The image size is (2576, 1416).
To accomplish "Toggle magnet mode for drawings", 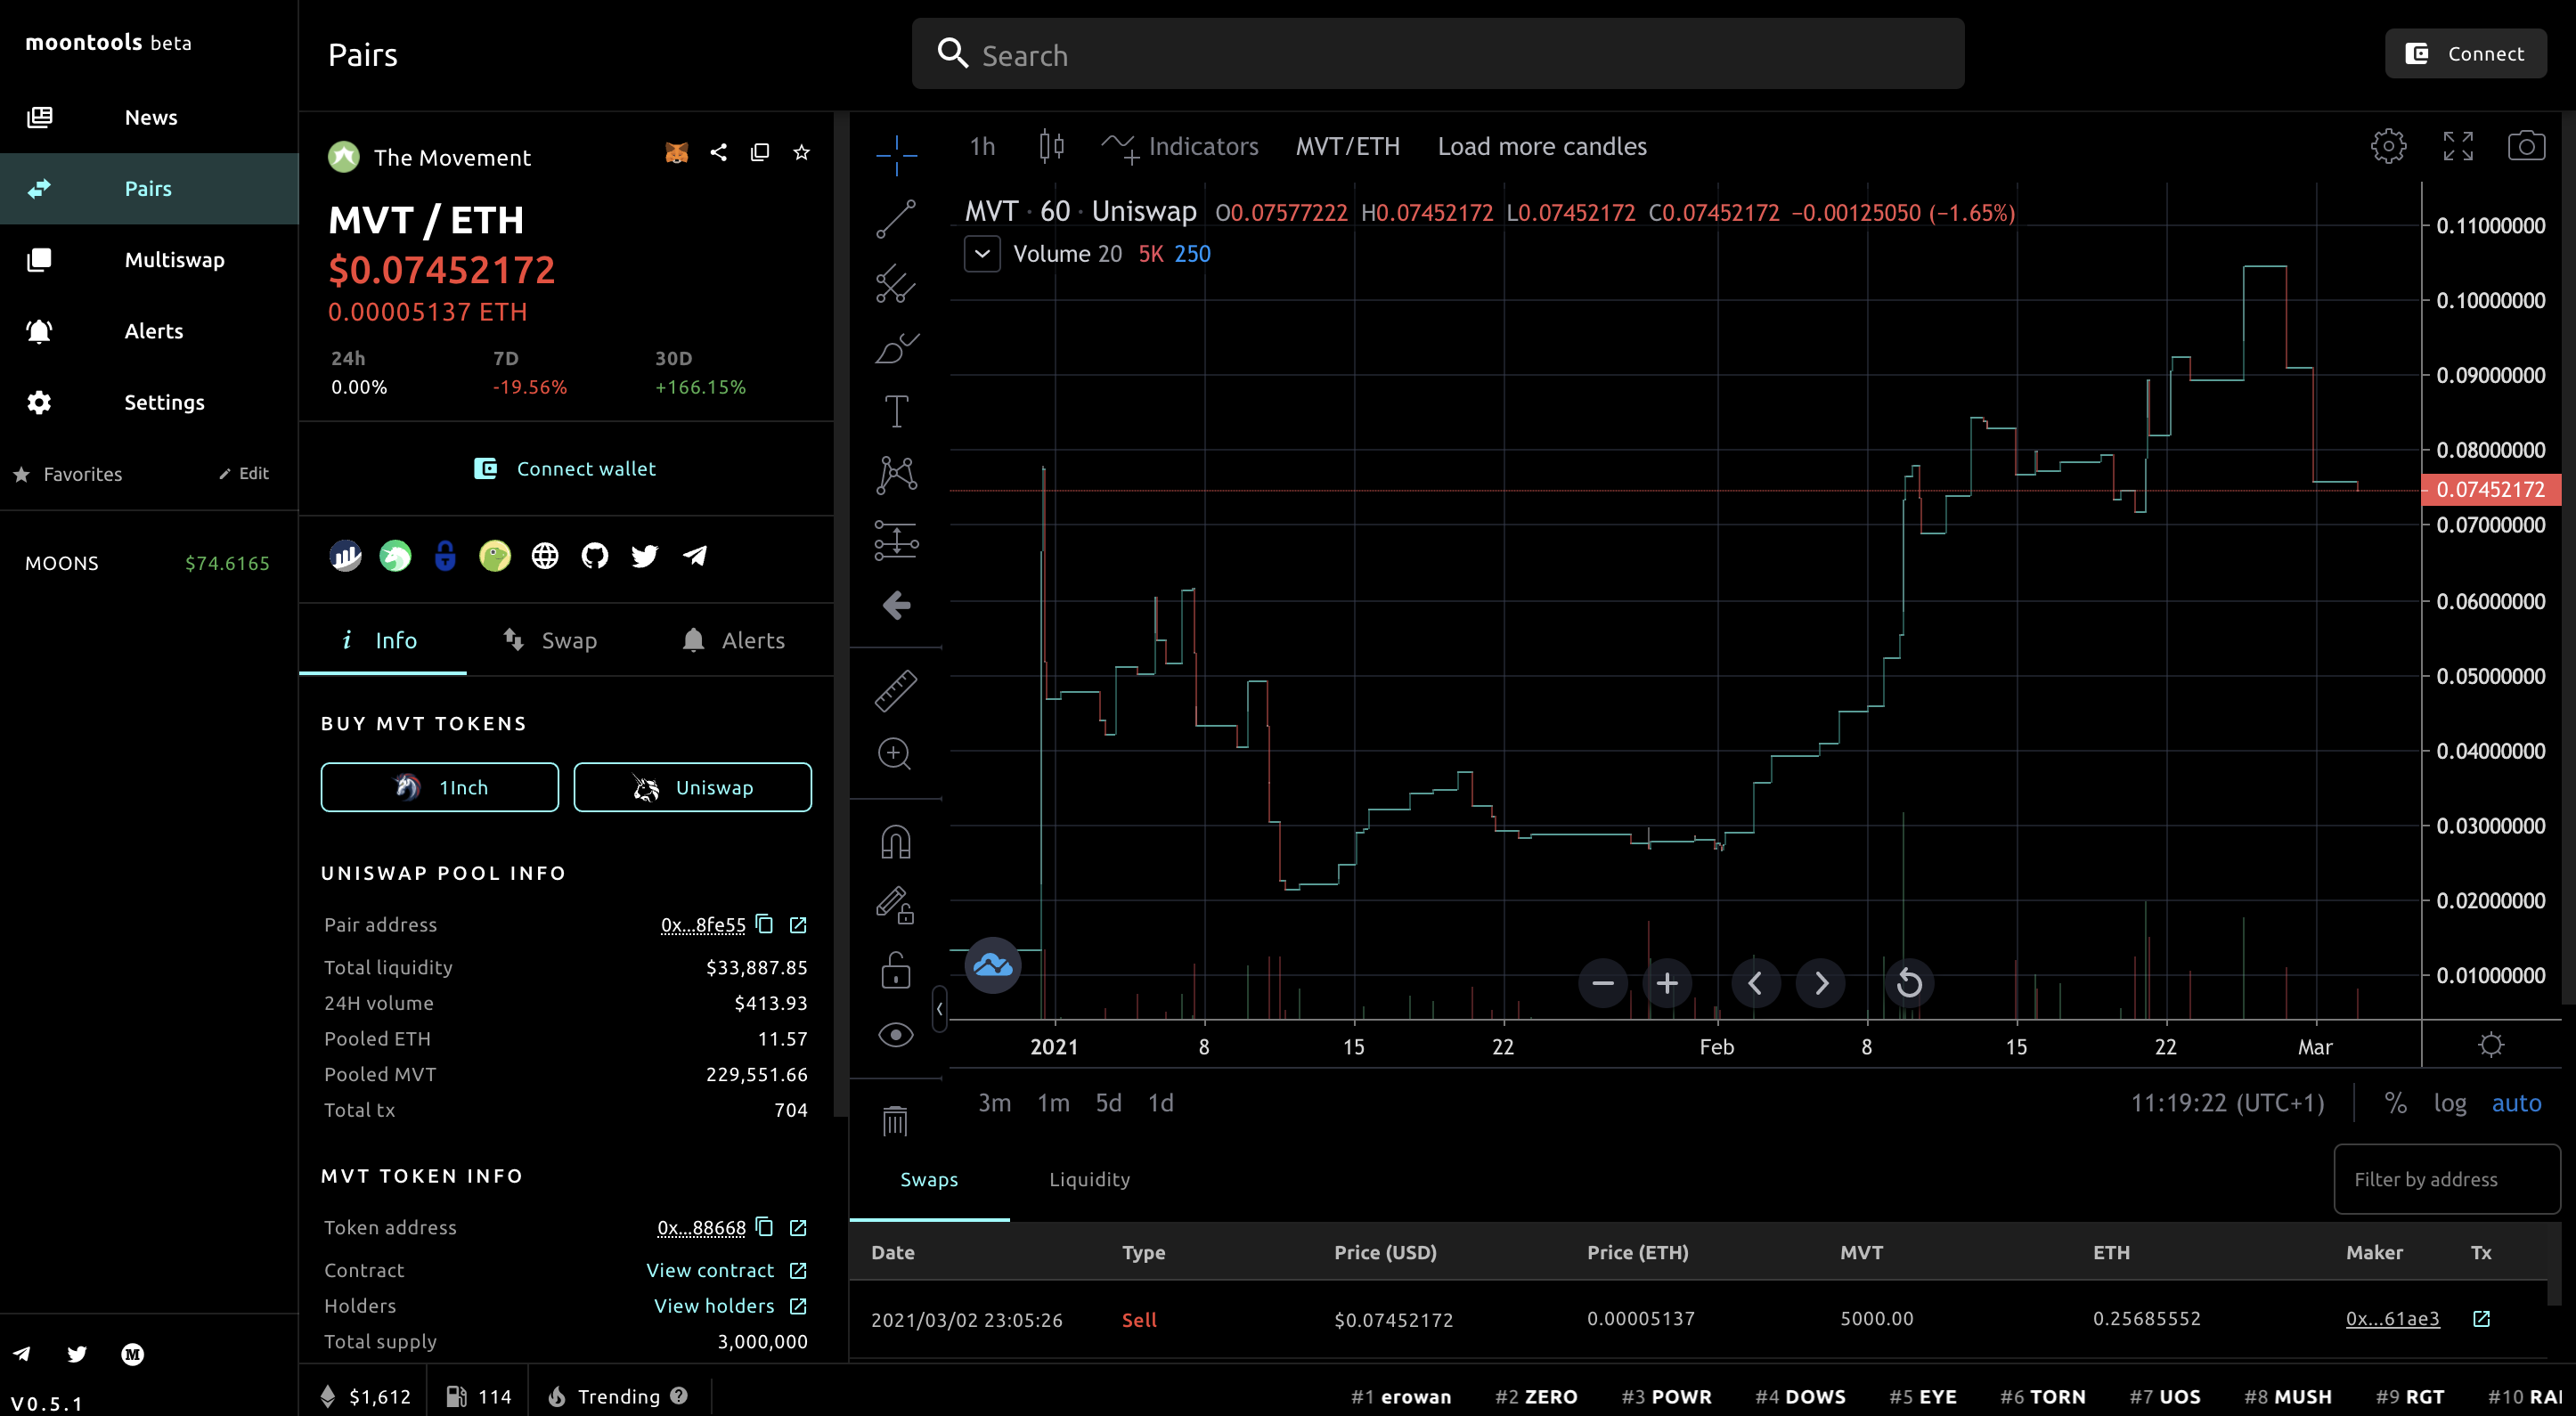I will pos(896,842).
